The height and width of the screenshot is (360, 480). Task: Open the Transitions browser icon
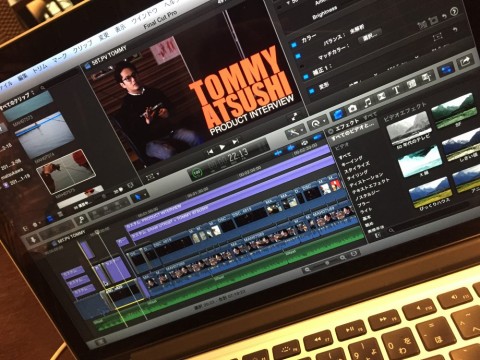[x=381, y=97]
